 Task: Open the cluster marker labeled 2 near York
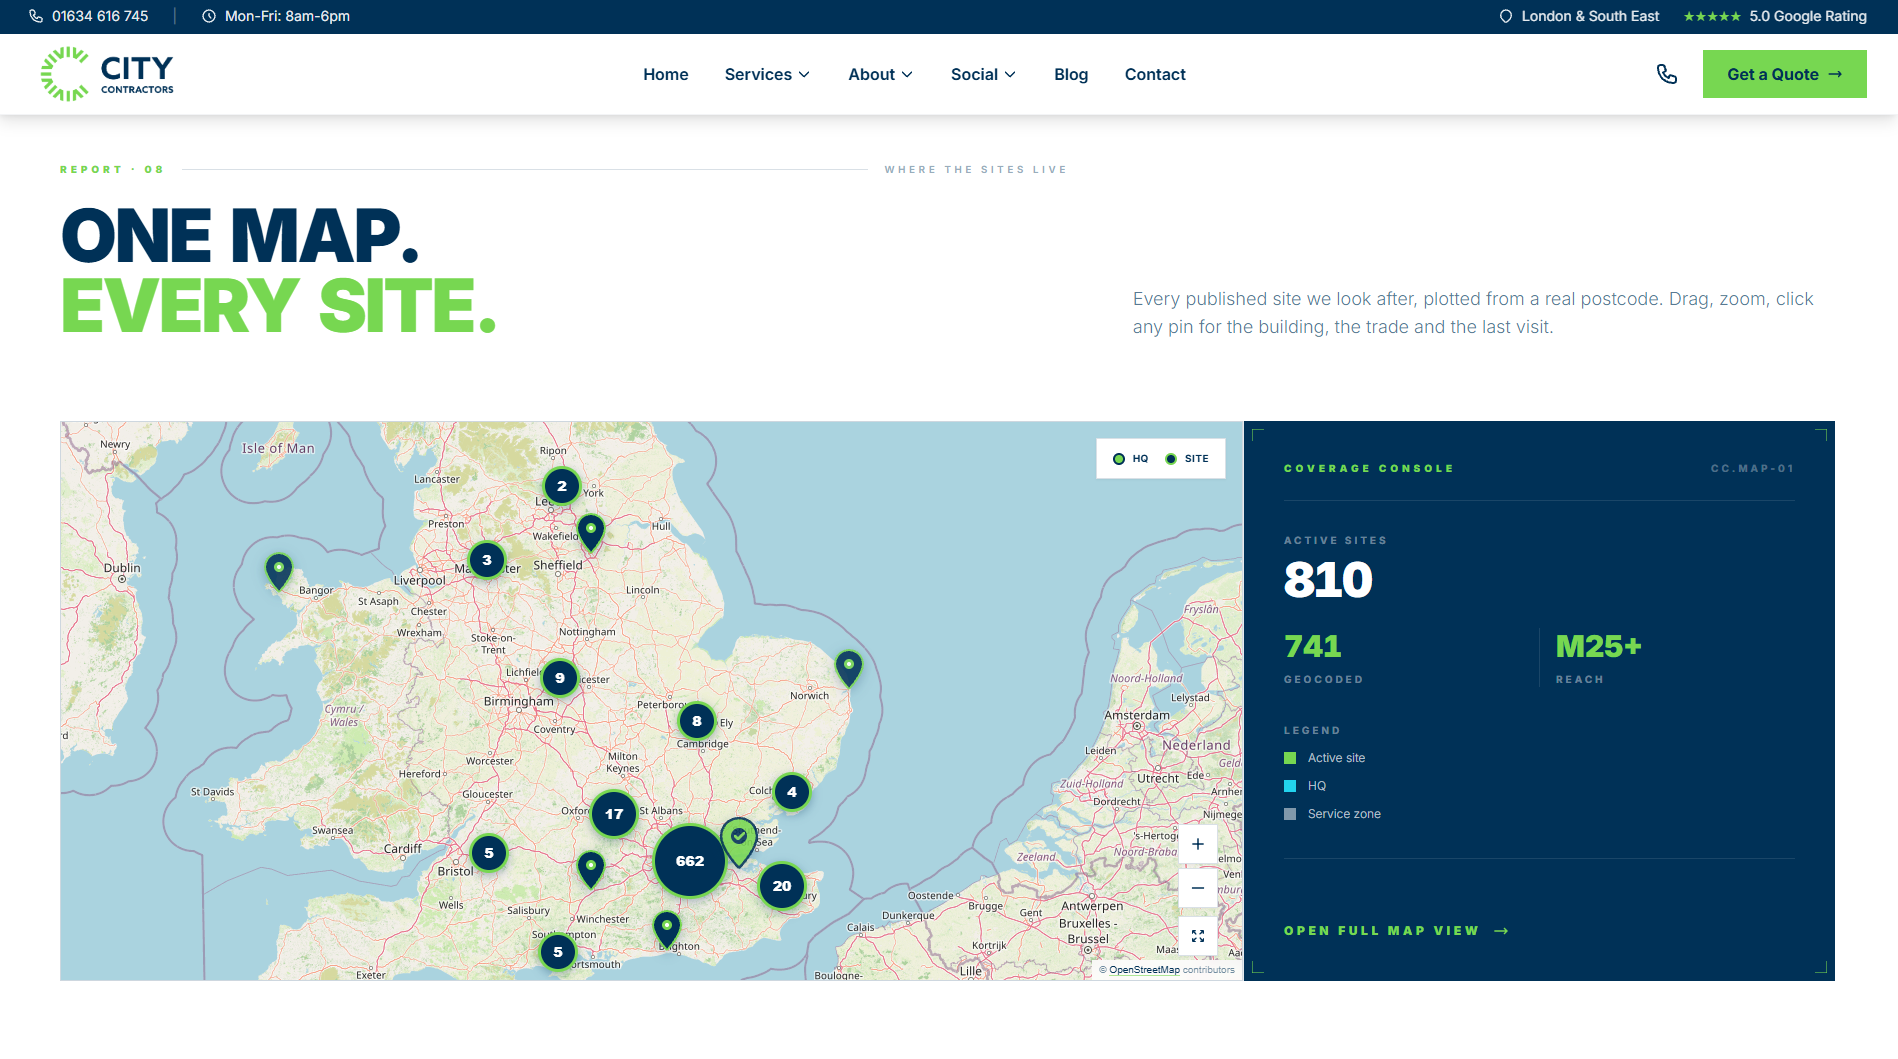[562, 486]
